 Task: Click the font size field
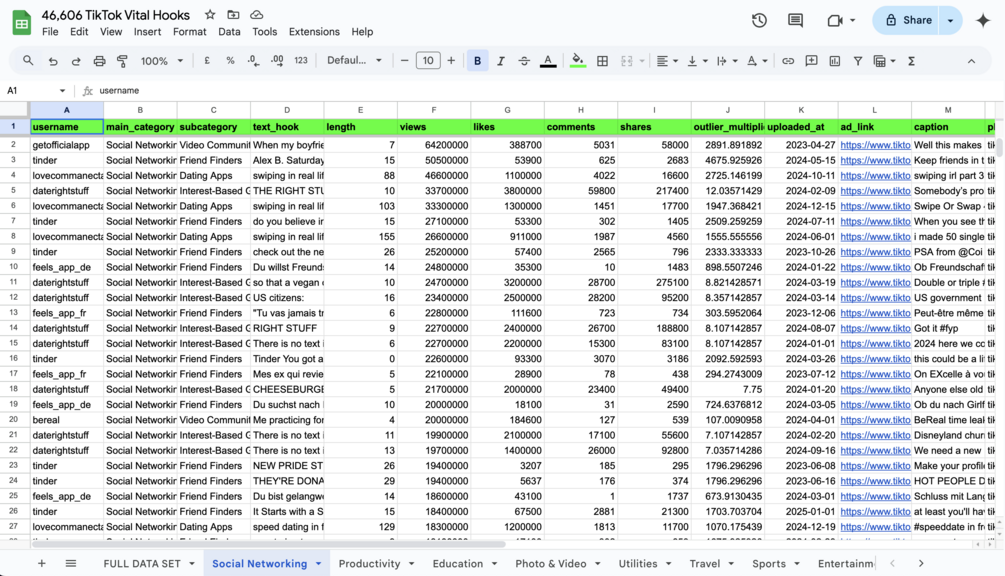[x=428, y=61]
